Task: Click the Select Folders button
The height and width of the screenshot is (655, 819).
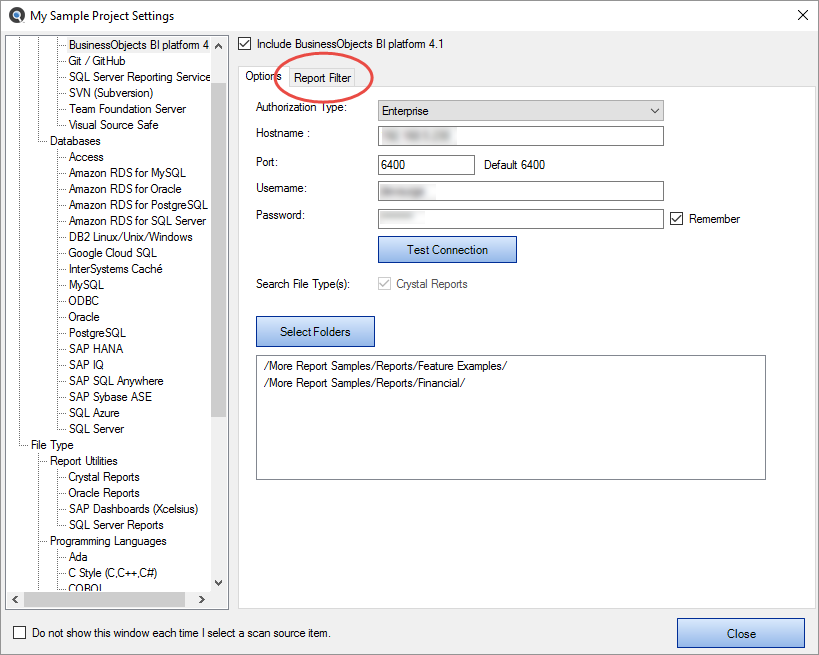Action: [315, 331]
